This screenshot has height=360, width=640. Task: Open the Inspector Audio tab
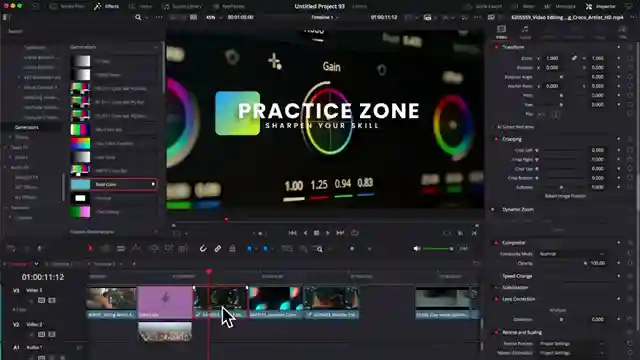(525, 32)
